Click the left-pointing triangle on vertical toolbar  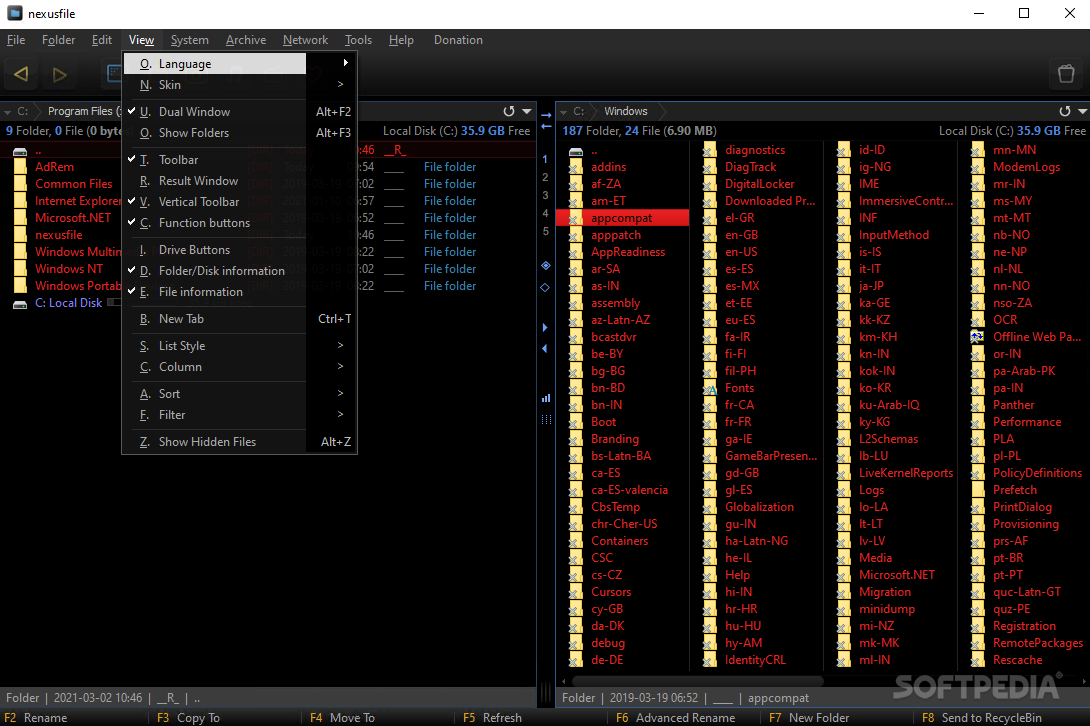(x=544, y=348)
